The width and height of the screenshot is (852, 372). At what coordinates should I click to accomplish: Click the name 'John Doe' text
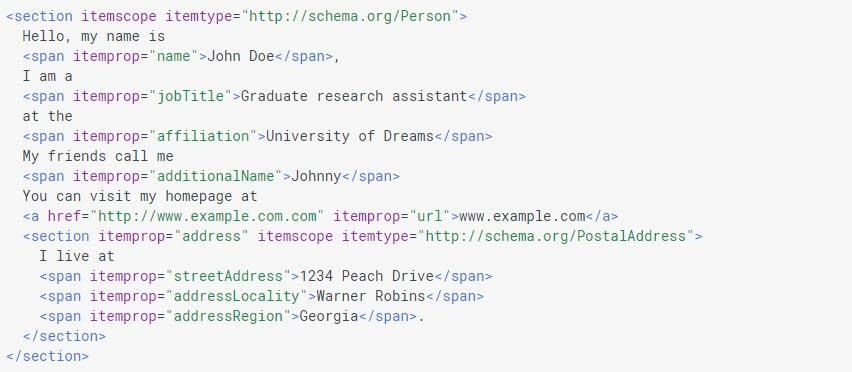click(241, 56)
